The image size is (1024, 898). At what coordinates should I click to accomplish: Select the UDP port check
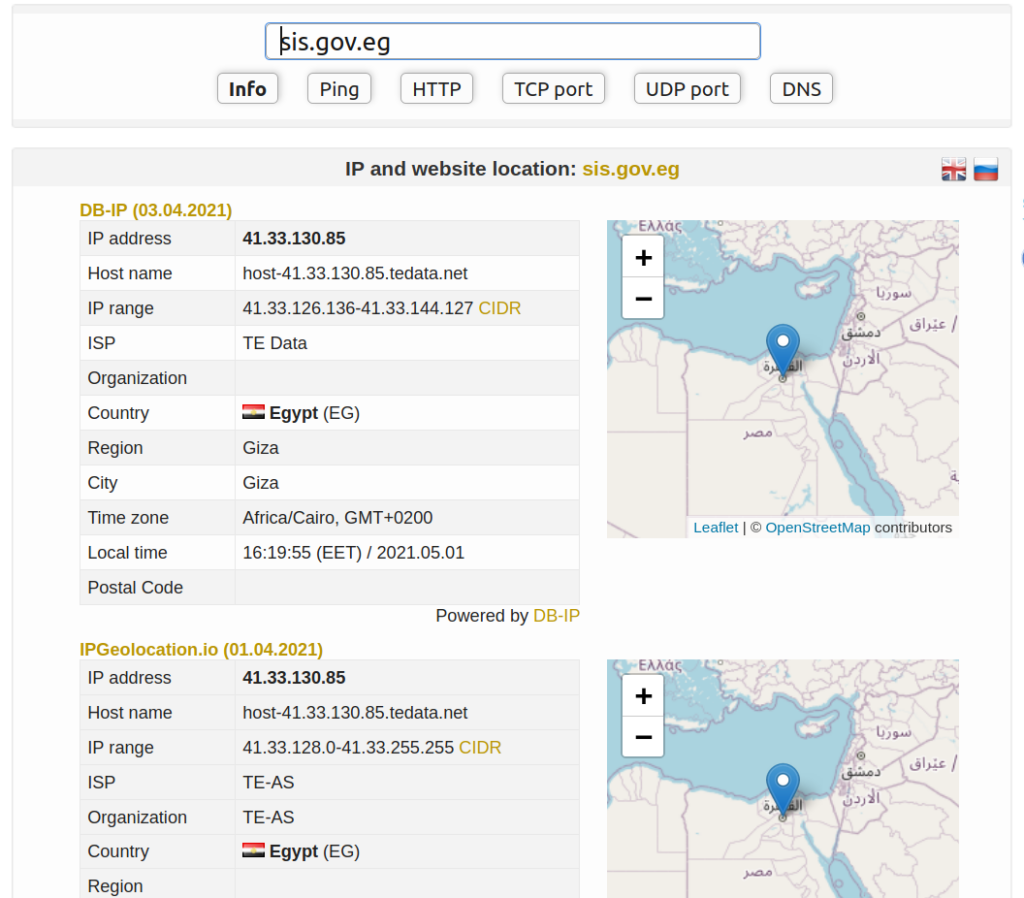tap(687, 89)
